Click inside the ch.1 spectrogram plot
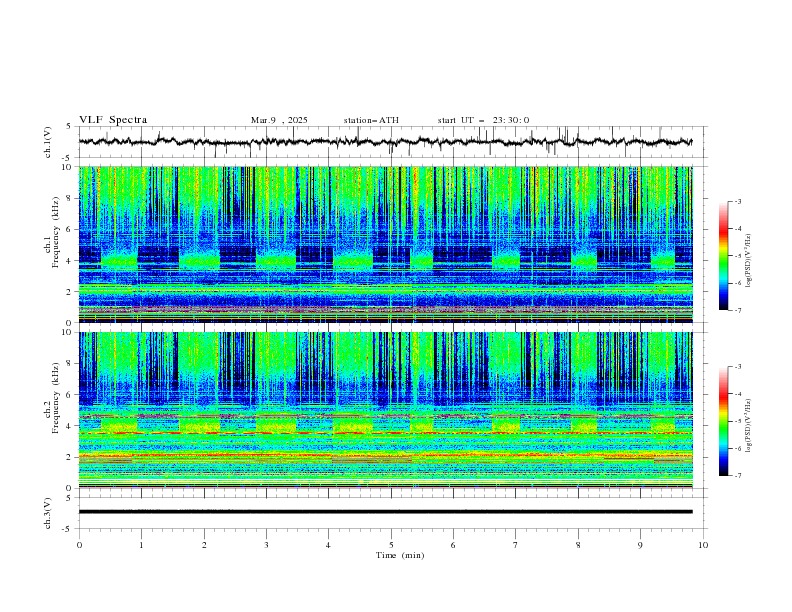This screenshot has height=612, width=792. 386,244
